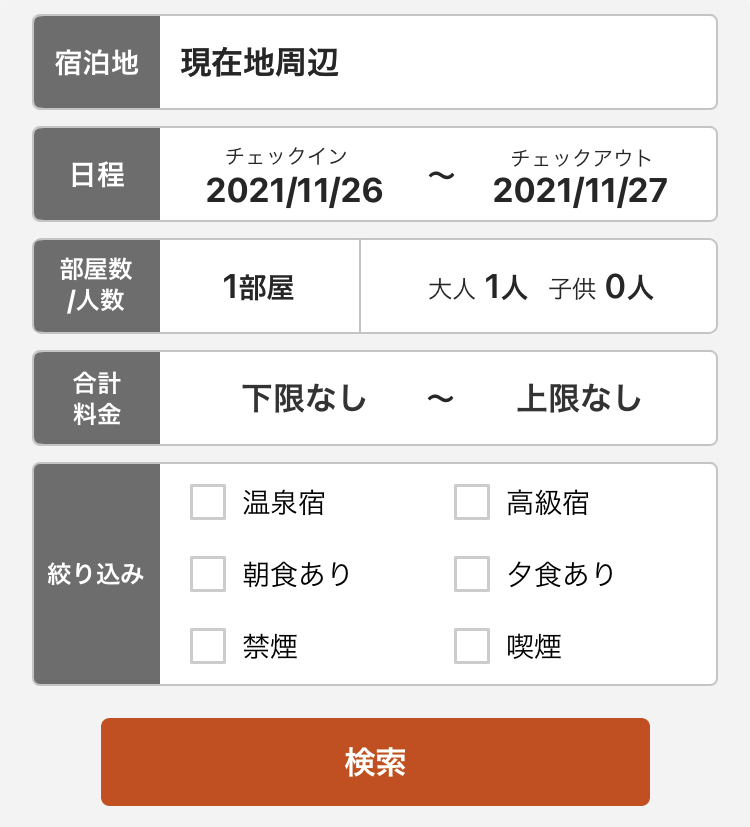Select the 禁煙 checkbox
The height and width of the screenshot is (827, 750).
[208, 646]
